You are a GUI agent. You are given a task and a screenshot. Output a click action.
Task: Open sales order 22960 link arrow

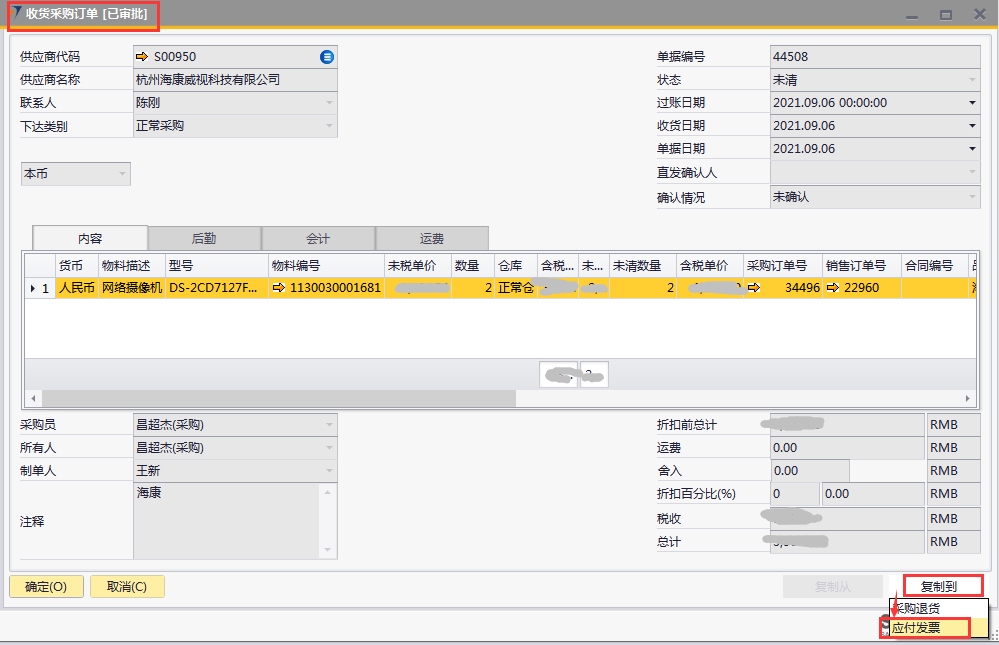click(x=832, y=288)
